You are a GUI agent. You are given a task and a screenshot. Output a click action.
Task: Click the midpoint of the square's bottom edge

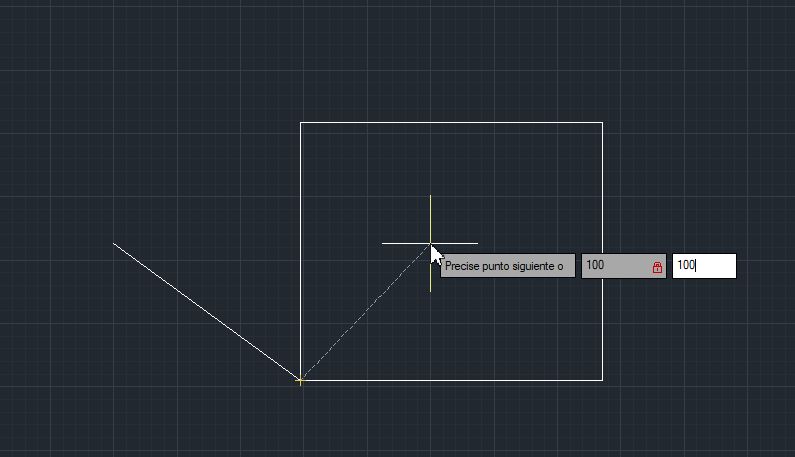(x=451, y=380)
